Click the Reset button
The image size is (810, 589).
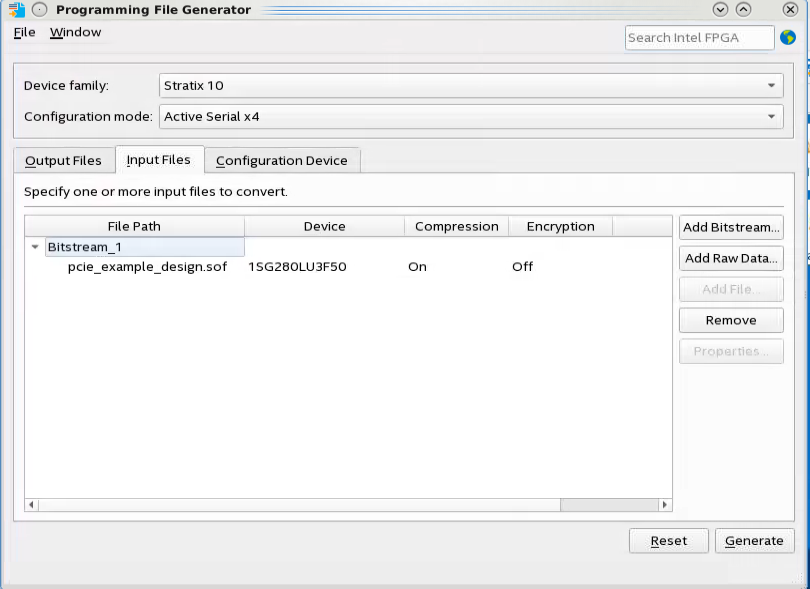(668, 541)
